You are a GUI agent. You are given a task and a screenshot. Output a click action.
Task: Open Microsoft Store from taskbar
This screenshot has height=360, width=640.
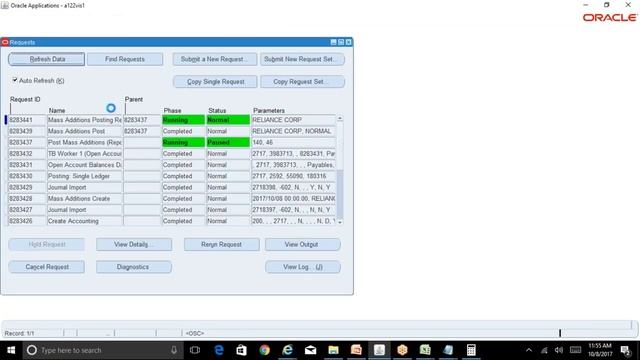click(242, 350)
